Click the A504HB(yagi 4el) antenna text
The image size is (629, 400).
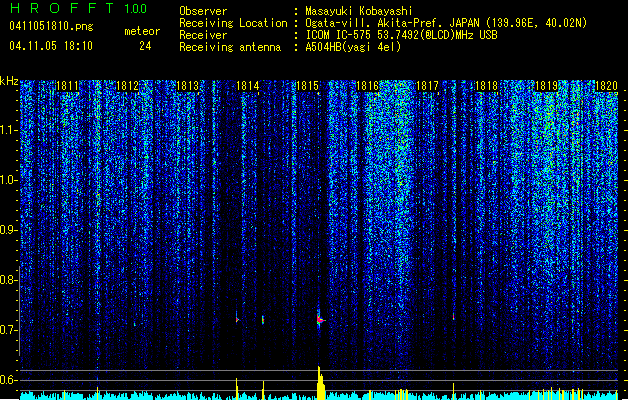pyautogui.click(x=353, y=47)
